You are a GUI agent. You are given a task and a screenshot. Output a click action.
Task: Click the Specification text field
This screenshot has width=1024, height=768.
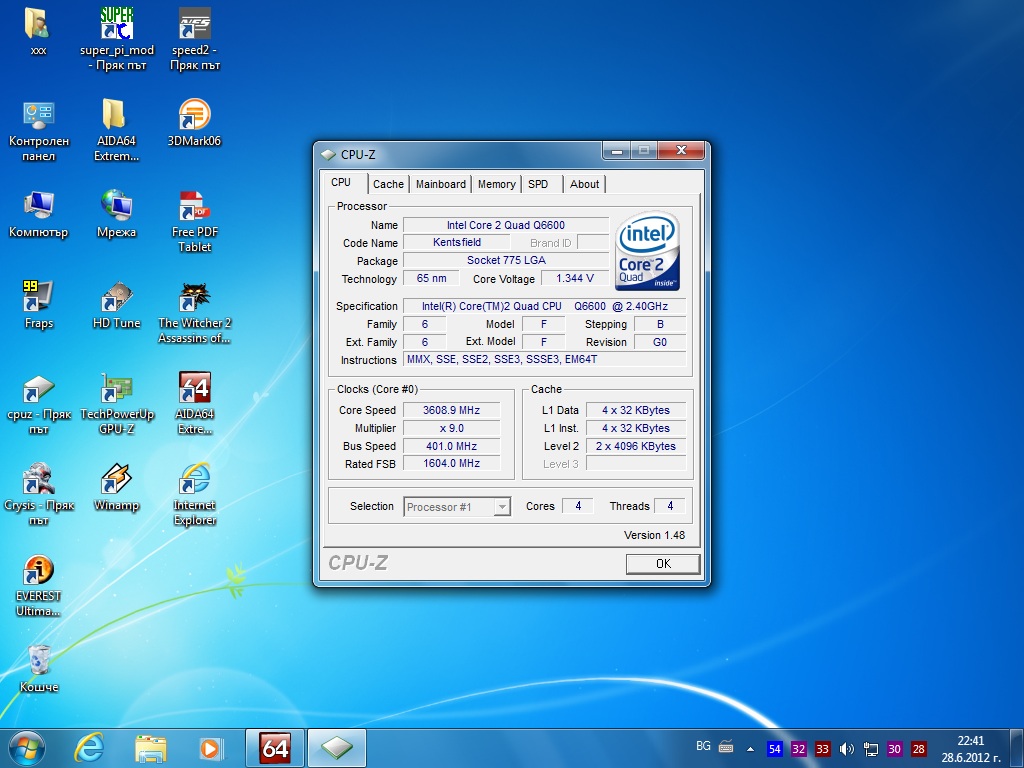[545, 306]
